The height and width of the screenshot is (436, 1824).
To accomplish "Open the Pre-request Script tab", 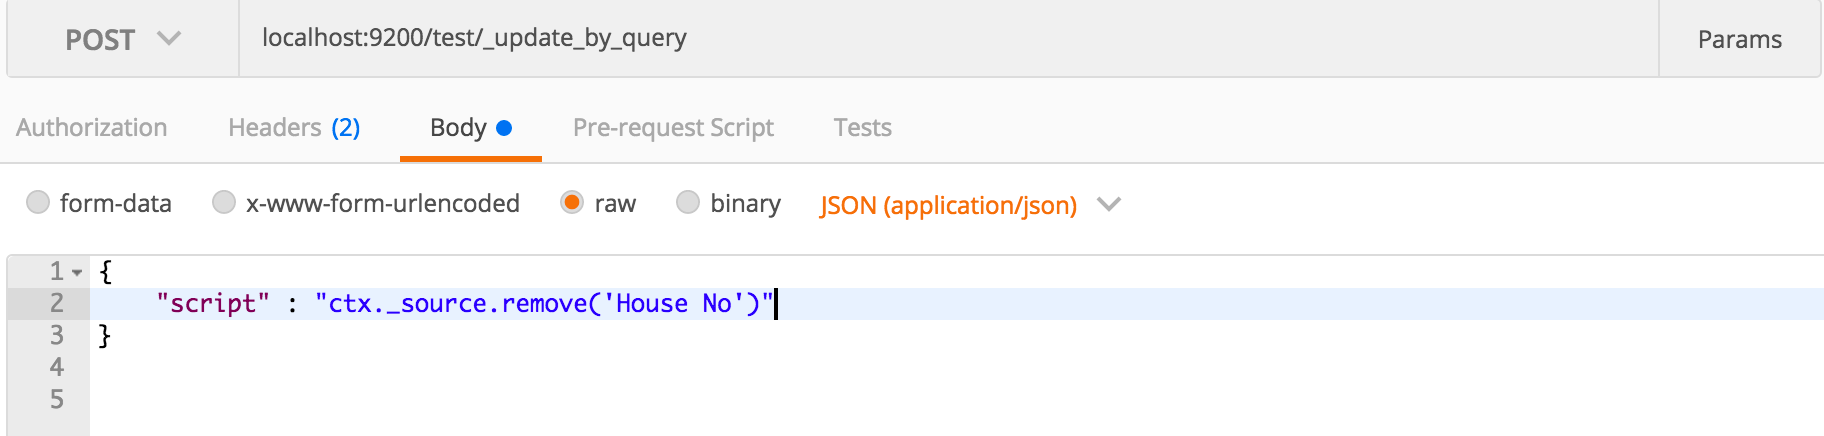I will point(673,128).
